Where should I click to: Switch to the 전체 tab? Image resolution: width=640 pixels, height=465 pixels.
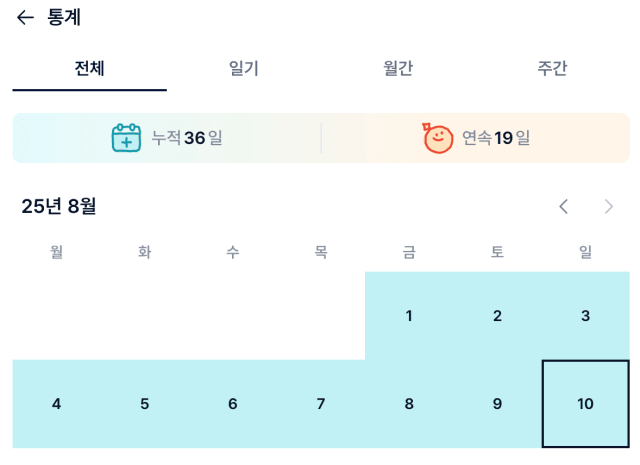[89, 68]
